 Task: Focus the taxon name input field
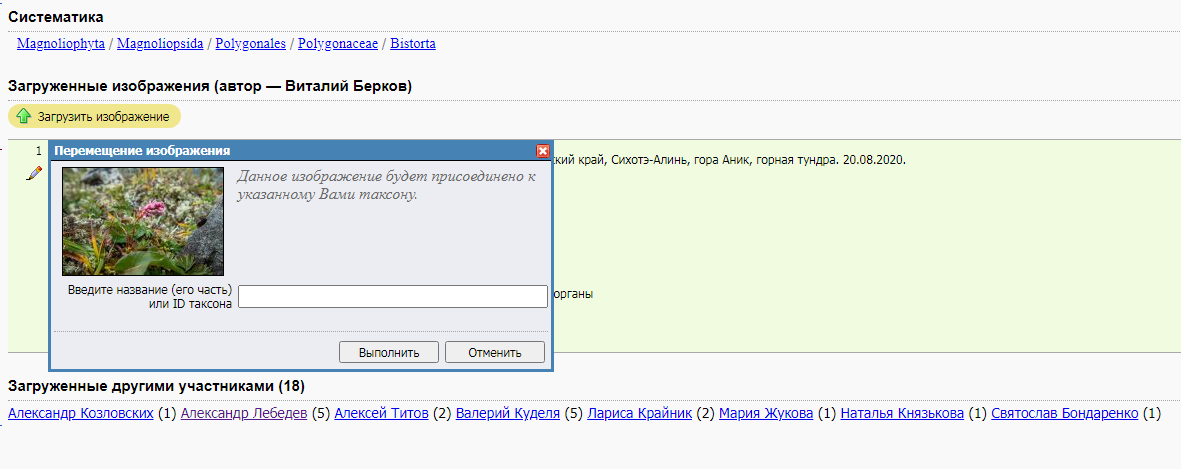tap(393, 297)
